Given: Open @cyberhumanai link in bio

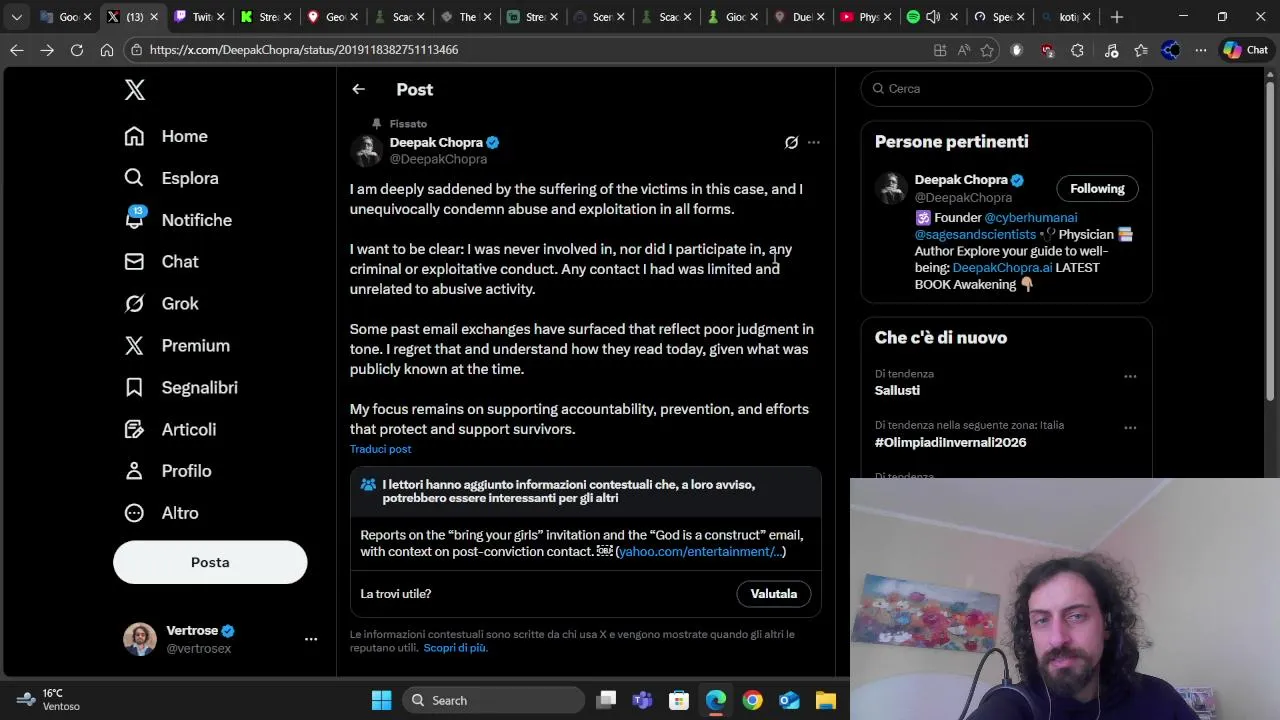Looking at the screenshot, I should (x=1030, y=217).
